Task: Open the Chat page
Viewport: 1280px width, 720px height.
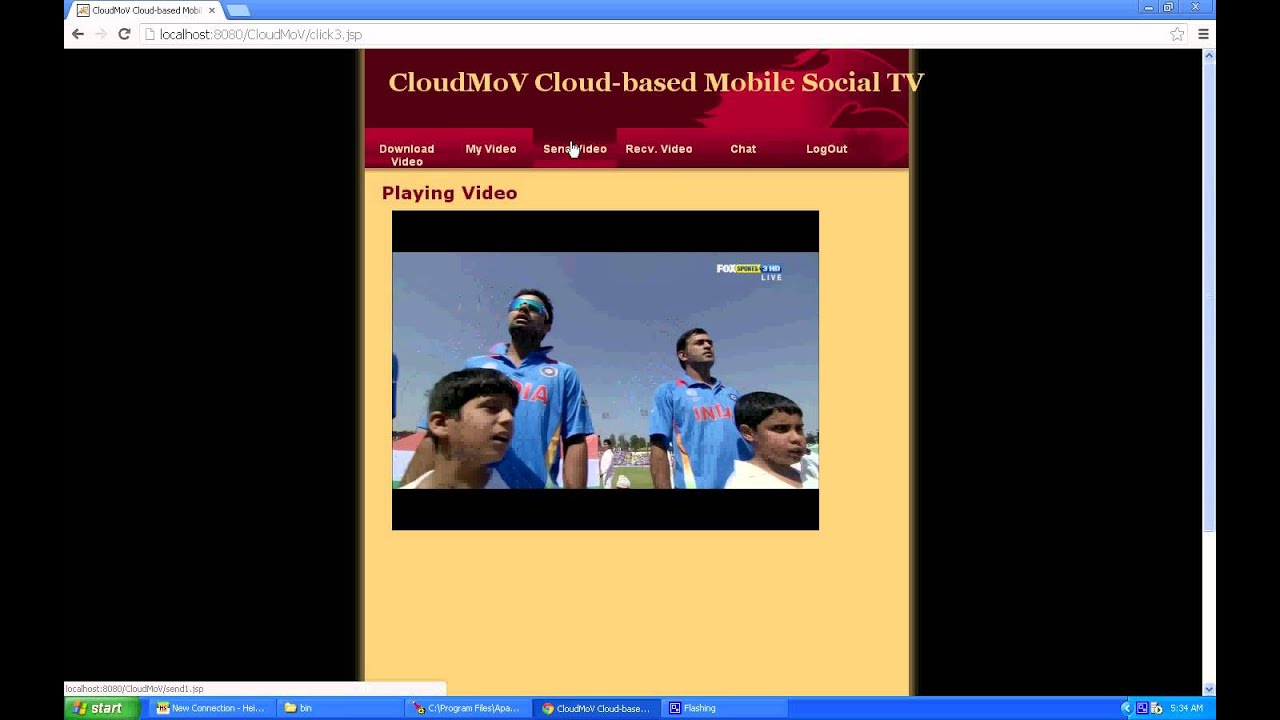Action: pos(743,149)
